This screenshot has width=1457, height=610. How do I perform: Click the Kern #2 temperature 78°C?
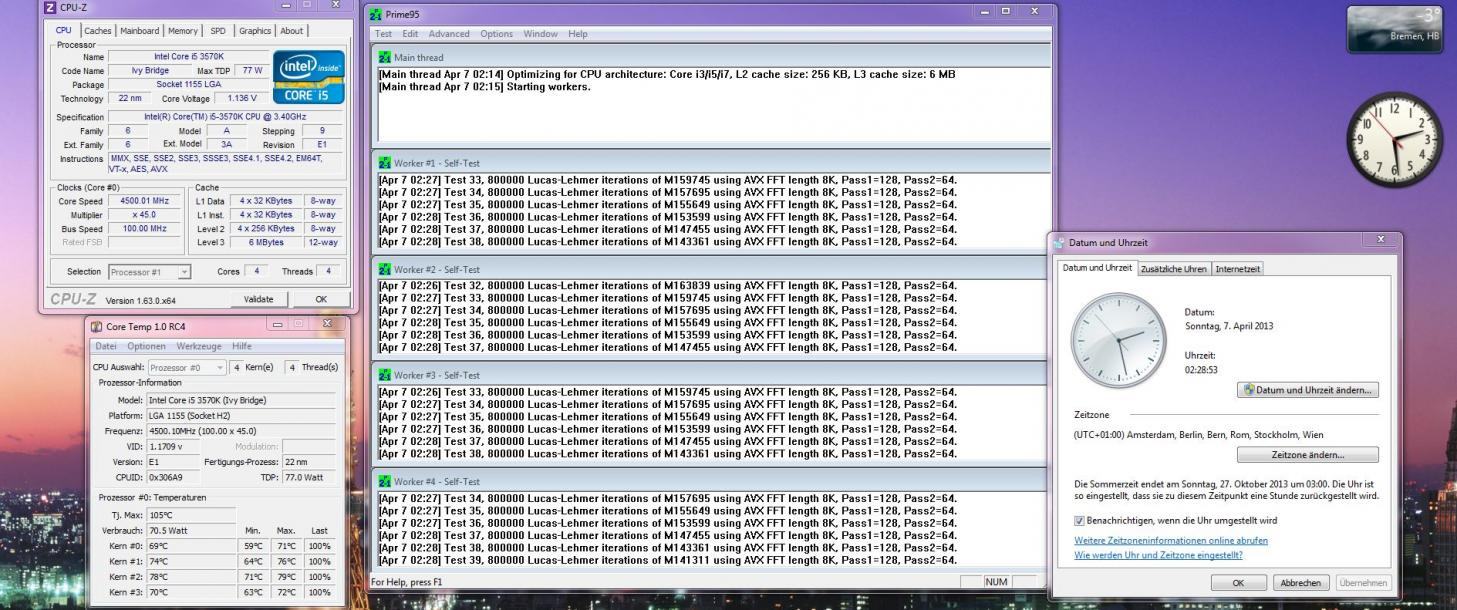pos(191,577)
